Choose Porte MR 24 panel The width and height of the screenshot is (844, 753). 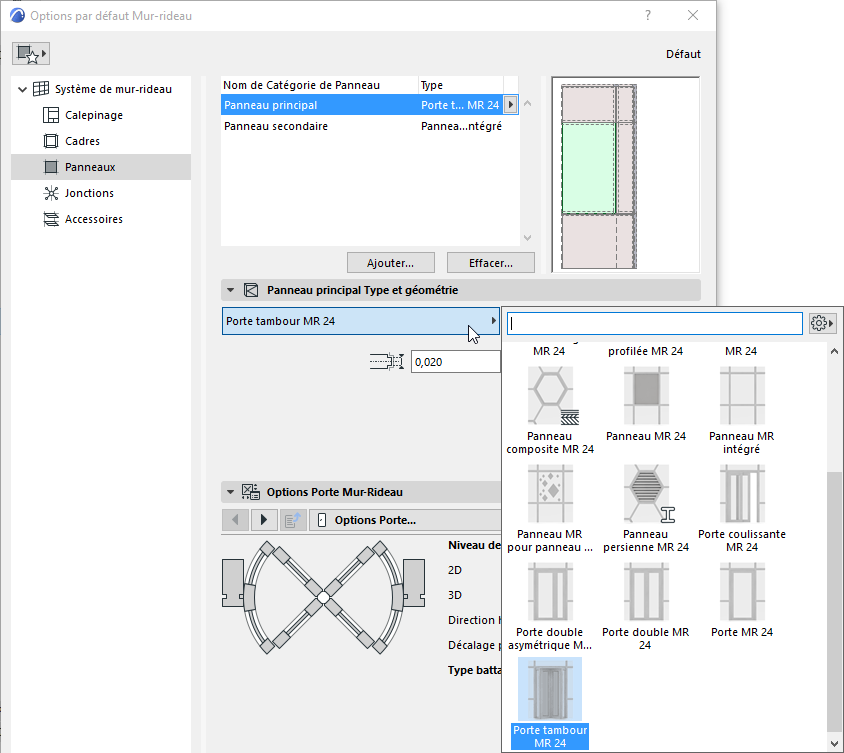pos(742,601)
